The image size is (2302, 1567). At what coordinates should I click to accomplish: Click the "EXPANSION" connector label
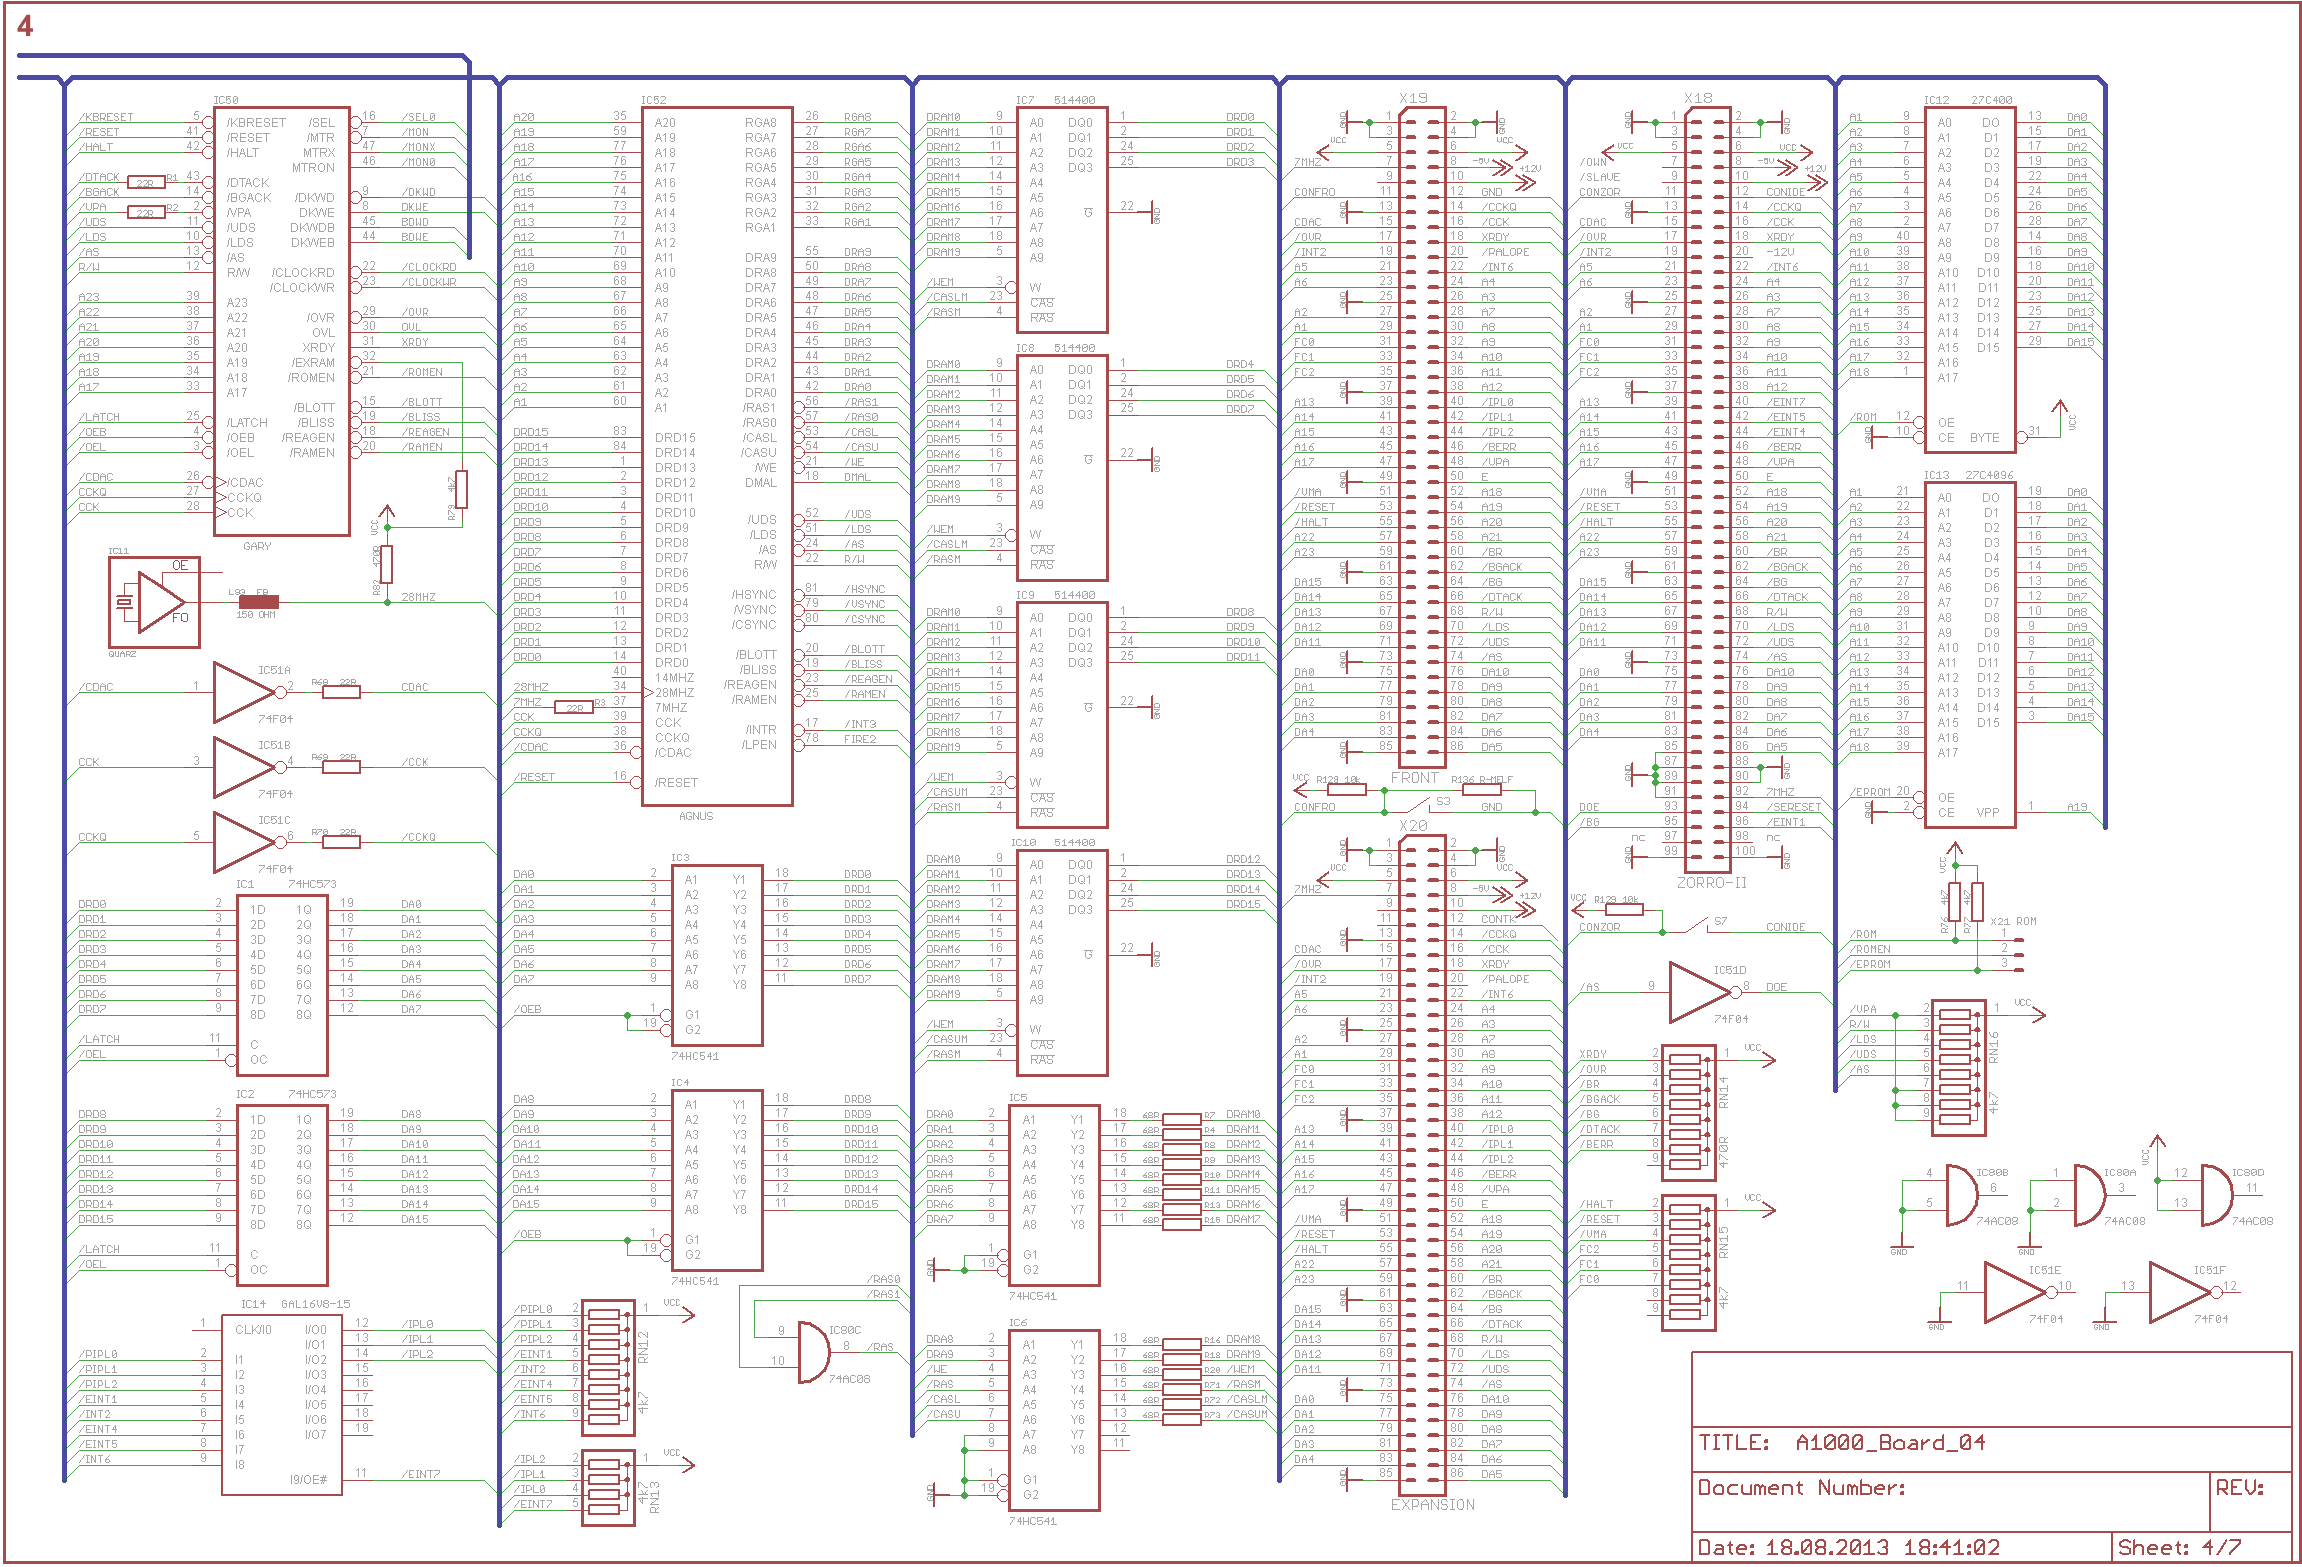[1432, 1505]
